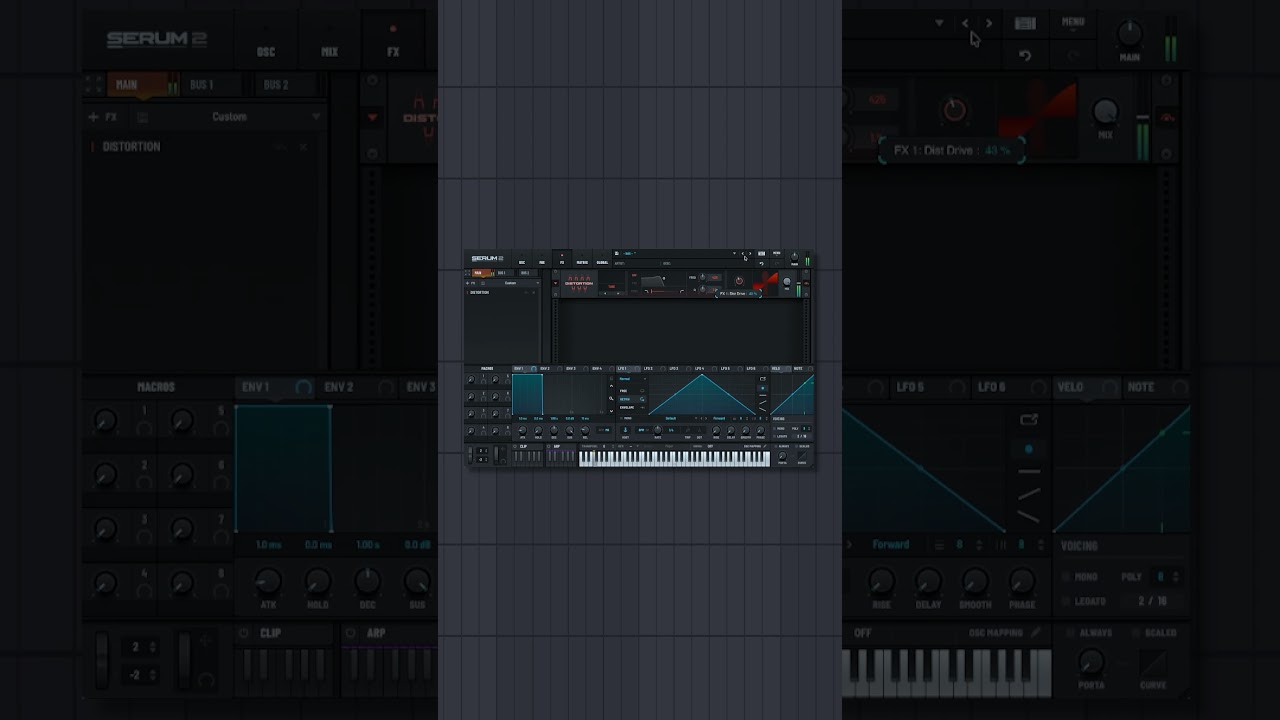
Task: Click MAIN volume knob in center window
Action: 795,257
